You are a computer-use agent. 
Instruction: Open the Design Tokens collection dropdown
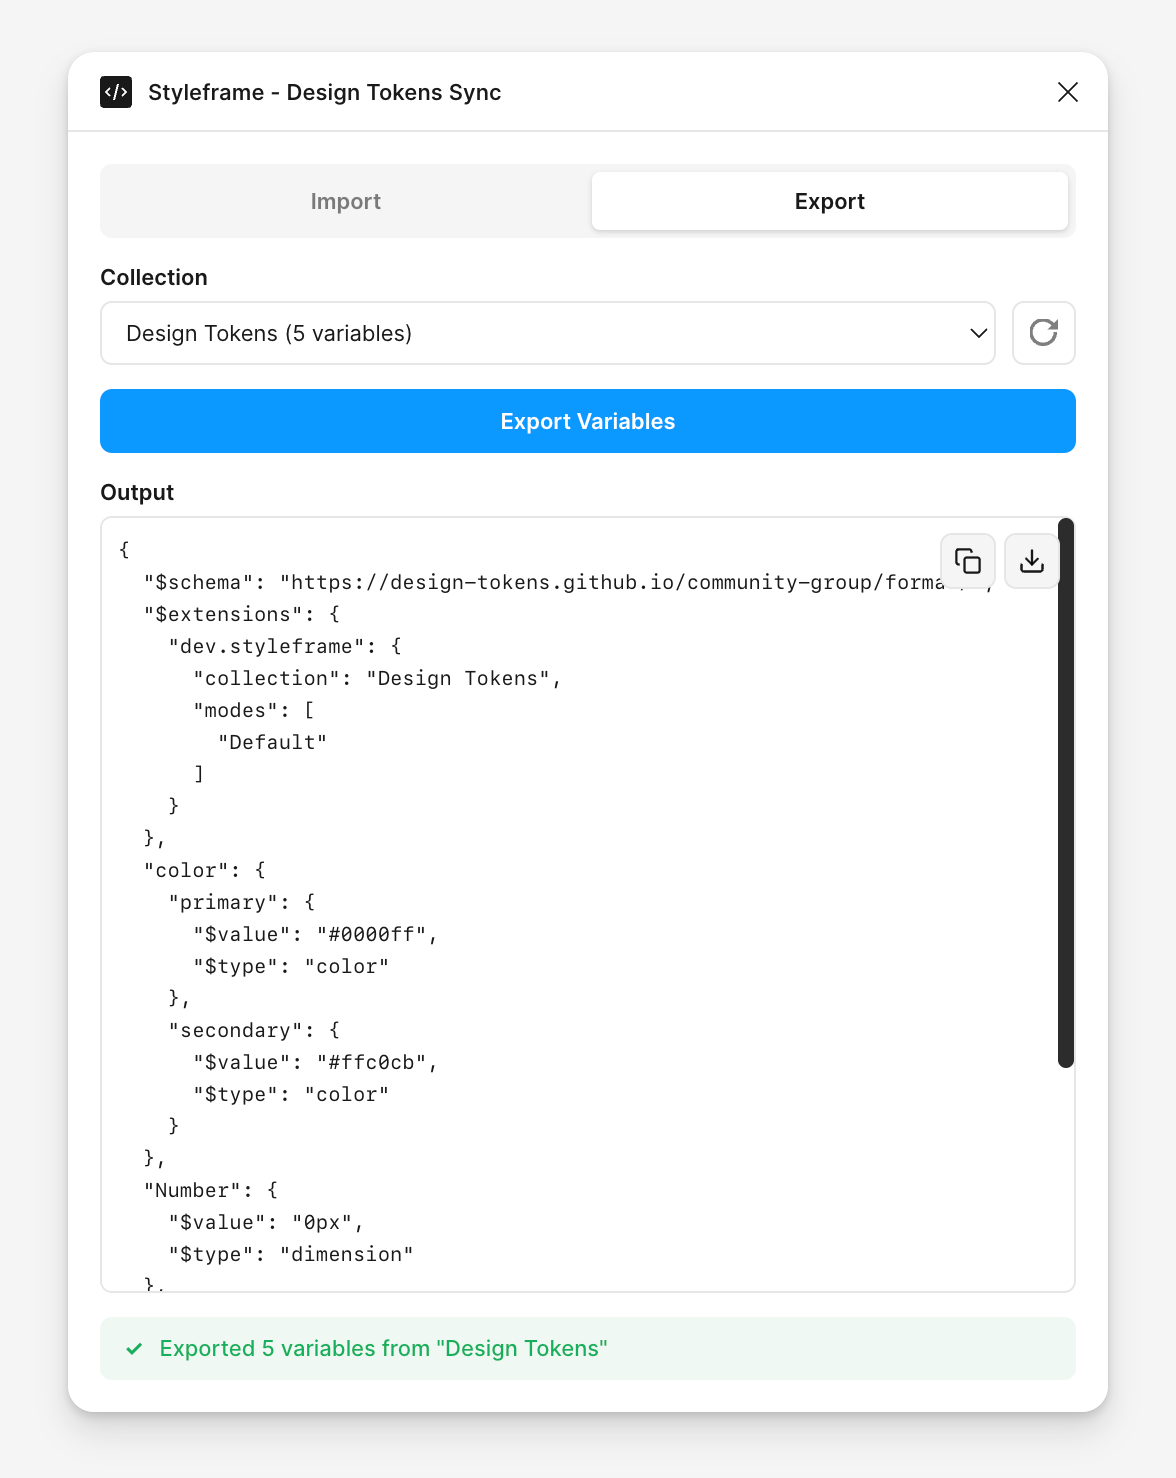547,333
